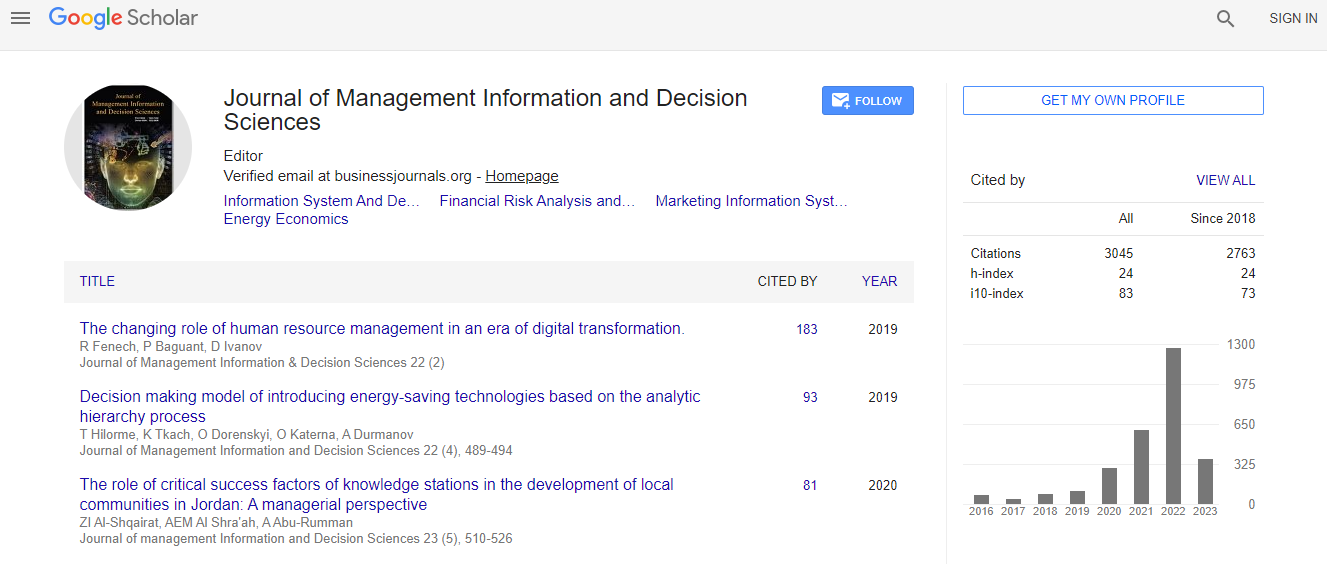Viewport: 1327px width, 564px height.
Task: Sort articles by YEAR header
Action: pos(880,281)
